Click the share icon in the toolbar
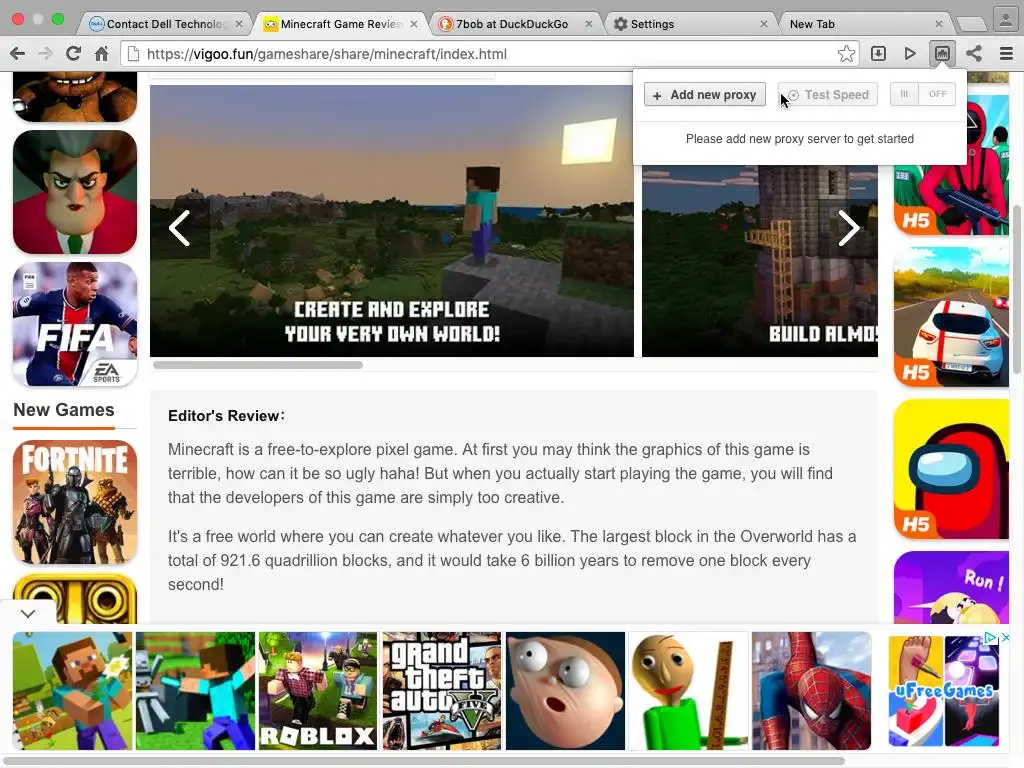Screen dimensions: 1024x768 (x=974, y=54)
